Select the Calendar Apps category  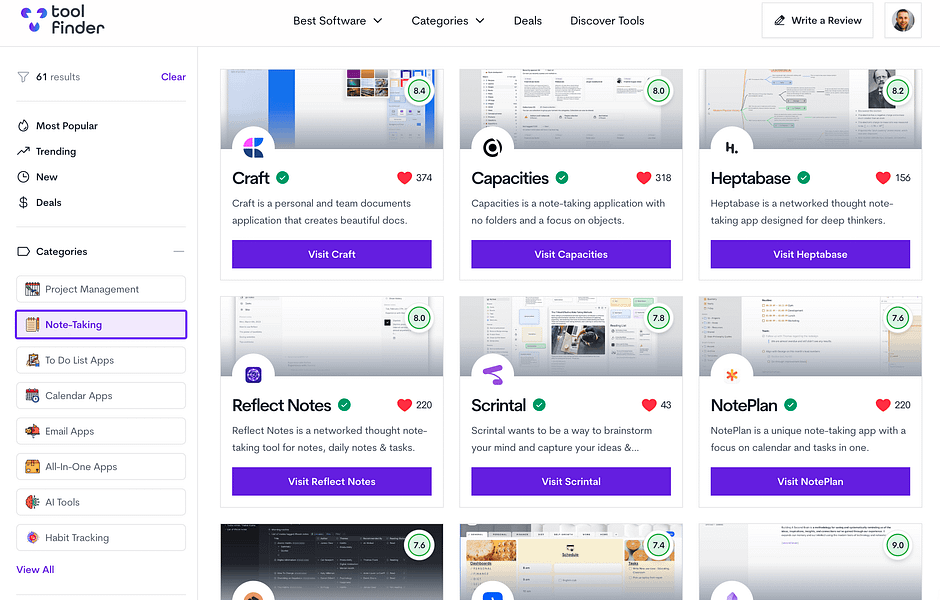(101, 396)
